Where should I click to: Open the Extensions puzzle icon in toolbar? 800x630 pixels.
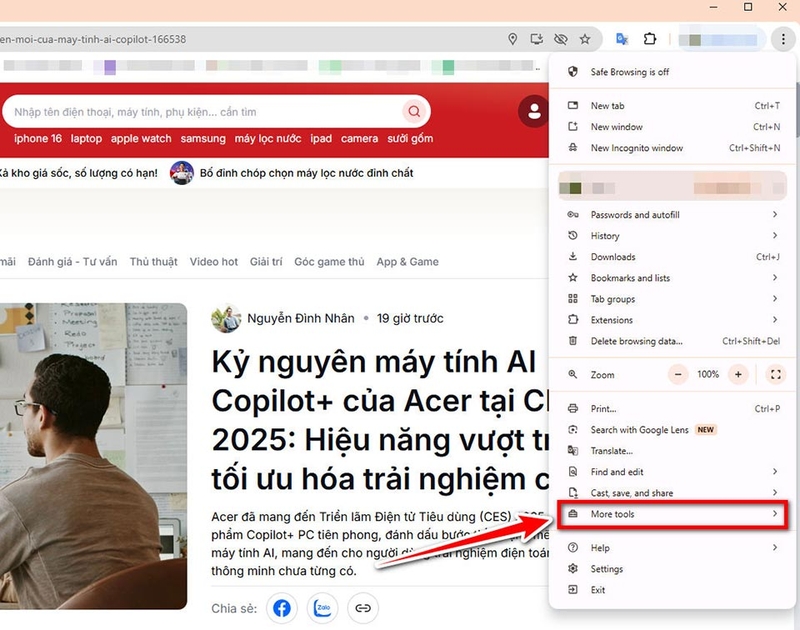[x=649, y=39]
